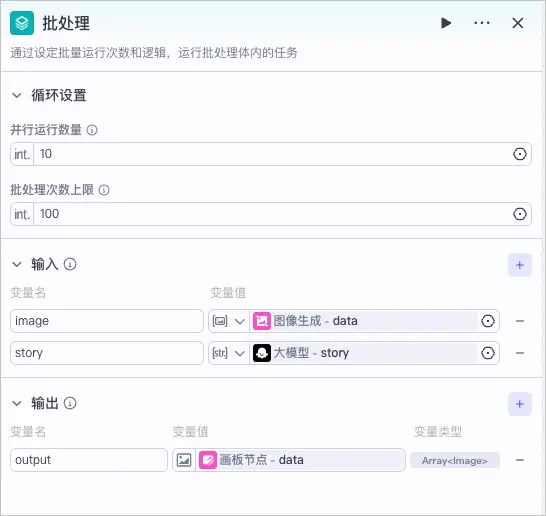Open variable picker for batch limit field

click(x=520, y=214)
